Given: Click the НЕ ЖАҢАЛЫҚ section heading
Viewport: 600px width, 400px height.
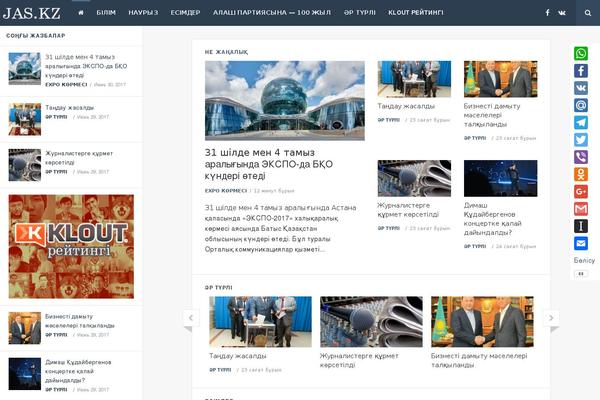Looking at the screenshot, I should pyautogui.click(x=226, y=52).
